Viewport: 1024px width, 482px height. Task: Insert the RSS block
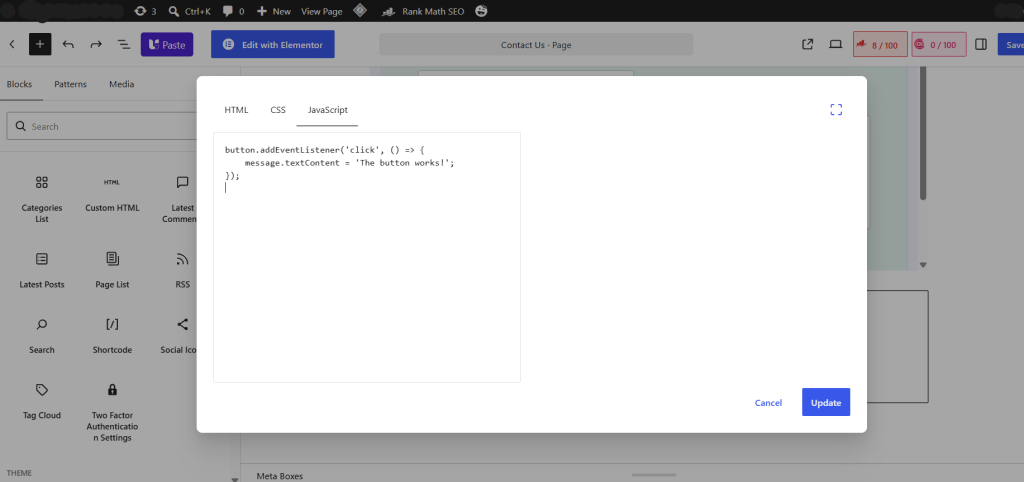pyautogui.click(x=182, y=269)
